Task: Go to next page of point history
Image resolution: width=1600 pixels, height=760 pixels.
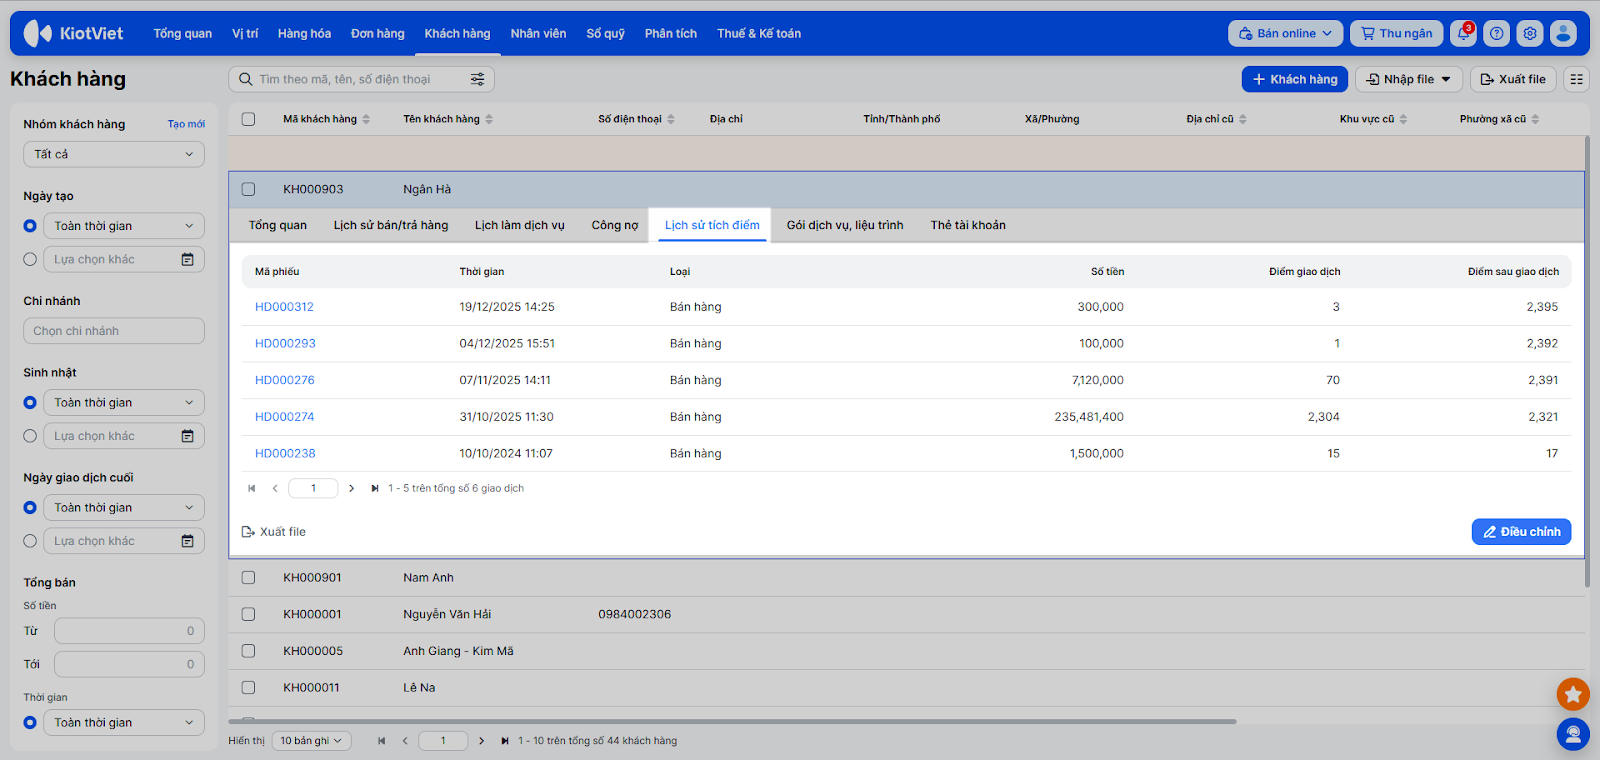Action: 351,489
